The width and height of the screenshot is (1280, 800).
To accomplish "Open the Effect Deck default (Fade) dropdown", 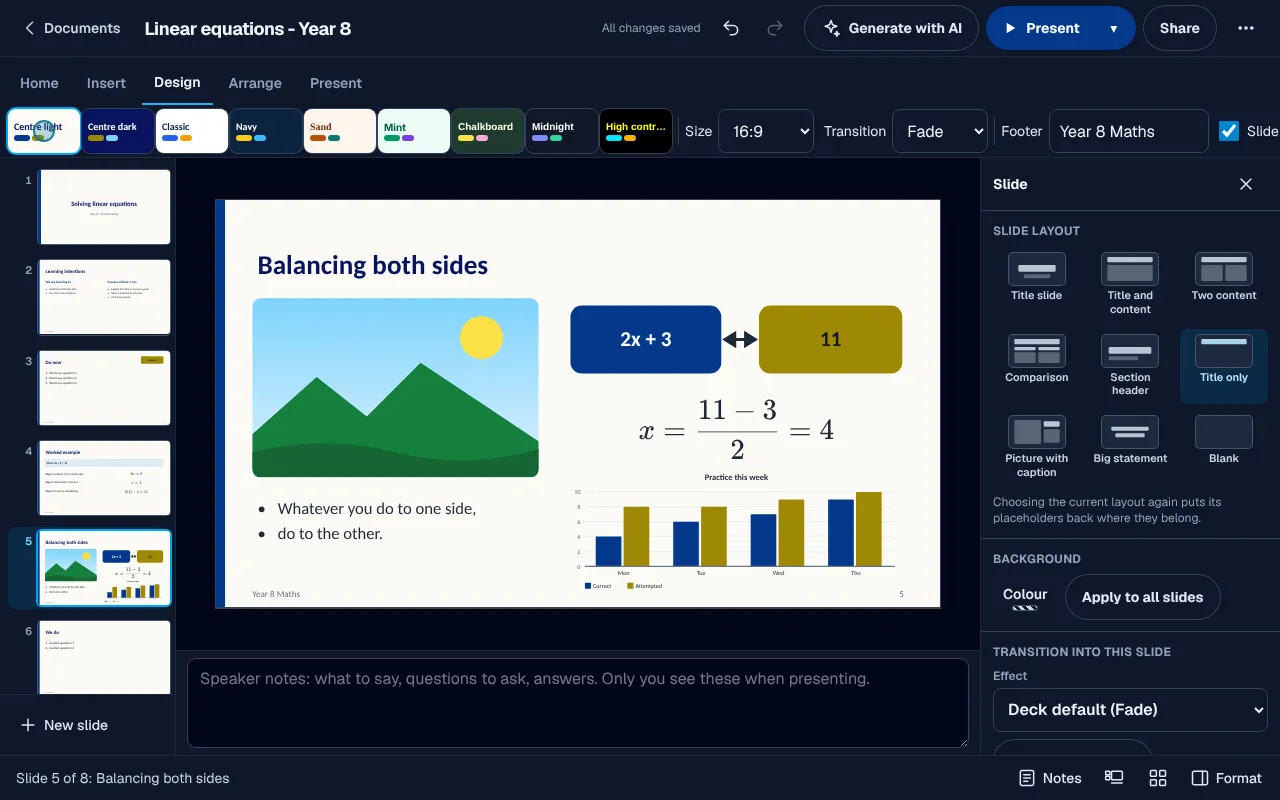I will (x=1130, y=710).
